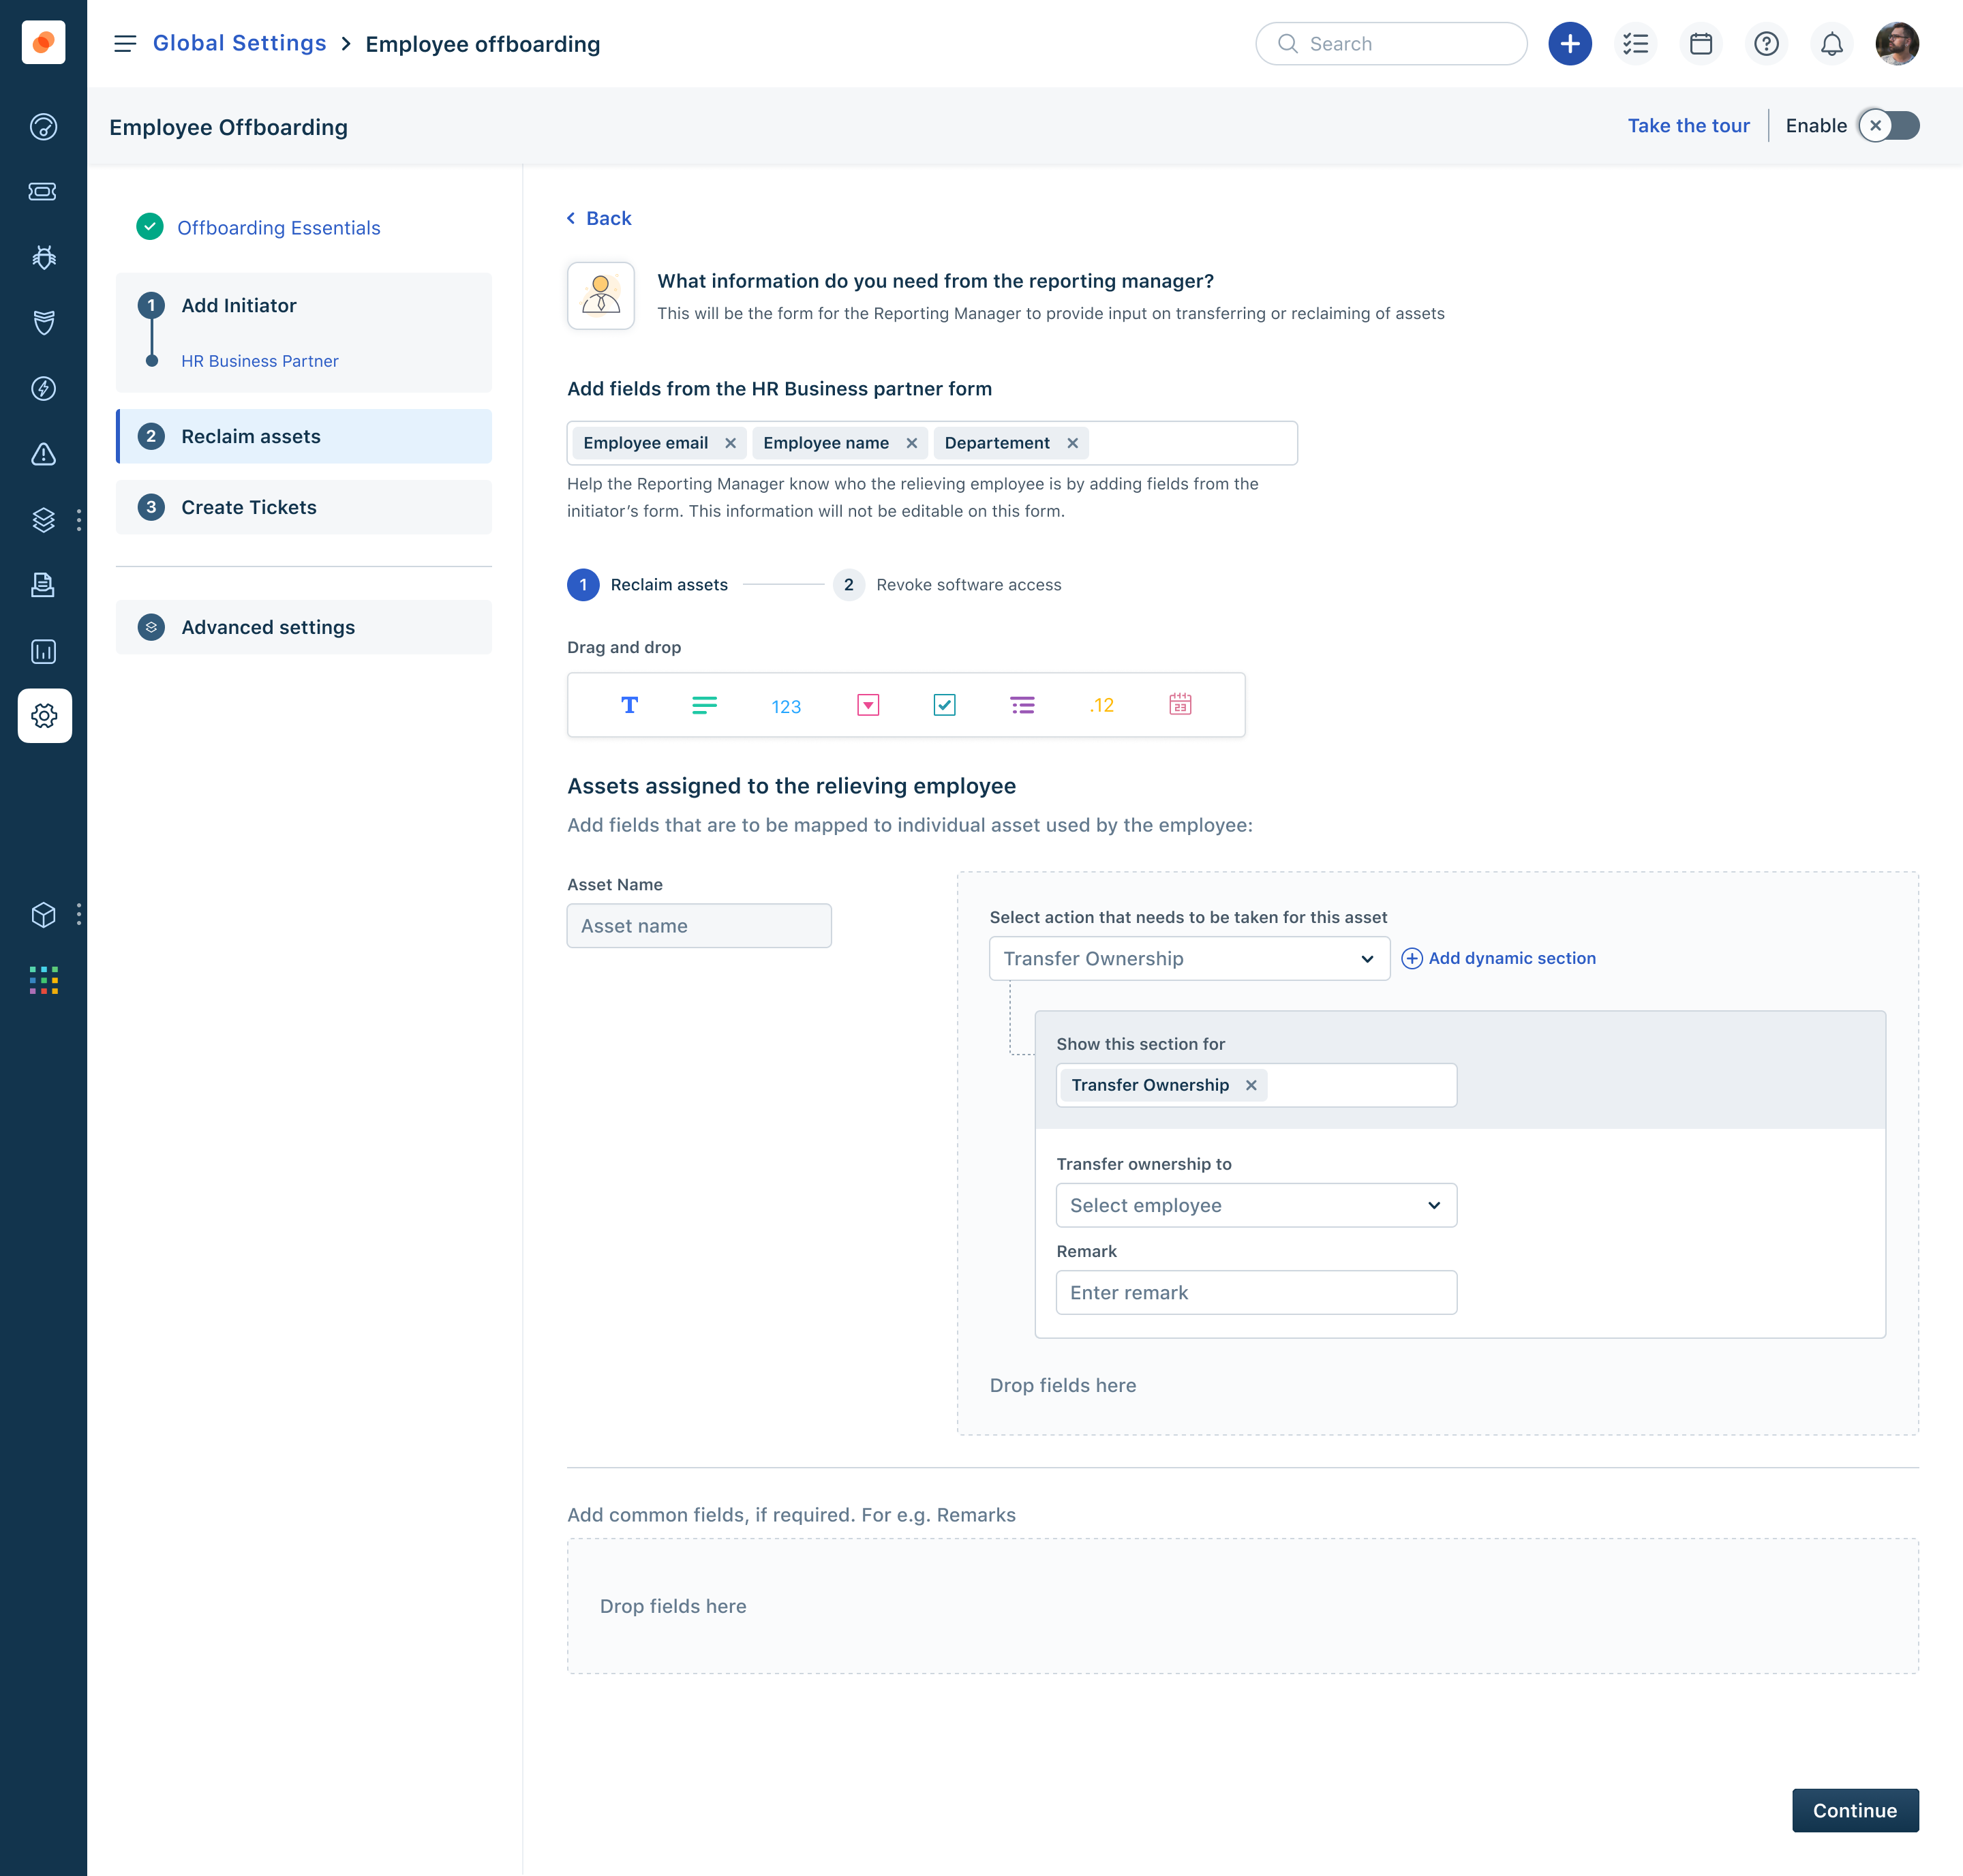The image size is (1963, 1876).
Task: Select the number field icon (123)
Action: click(x=786, y=705)
